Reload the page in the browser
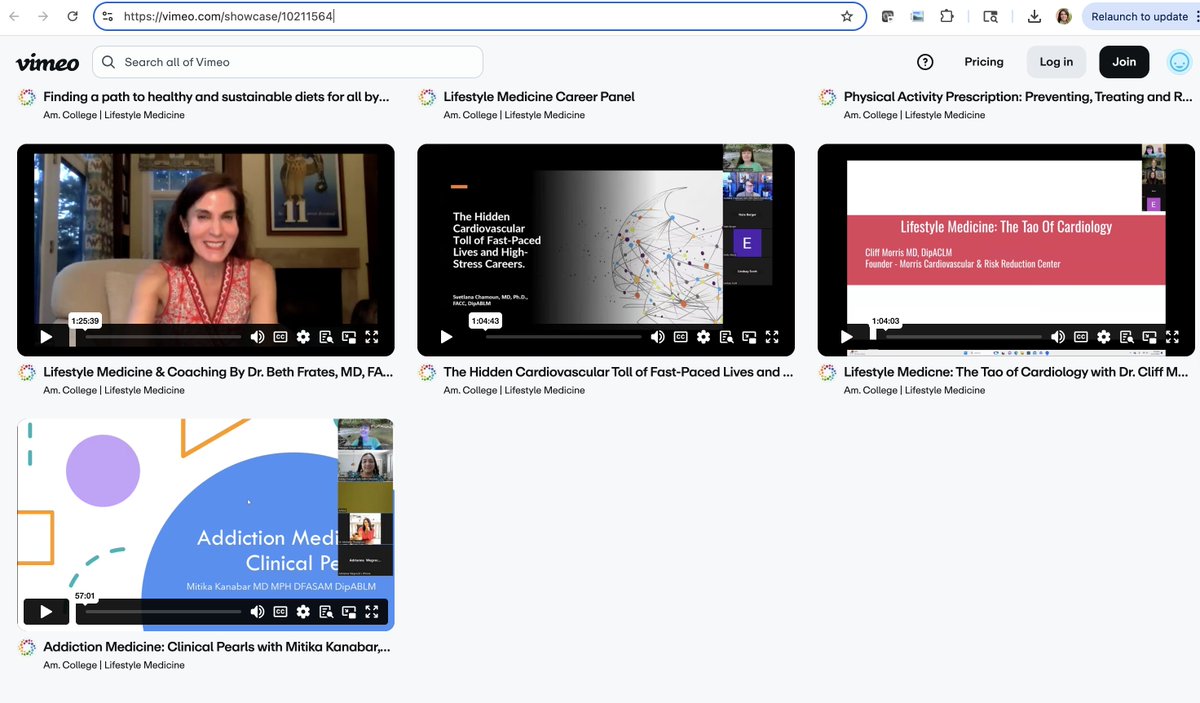The height and width of the screenshot is (703, 1200). (72, 17)
